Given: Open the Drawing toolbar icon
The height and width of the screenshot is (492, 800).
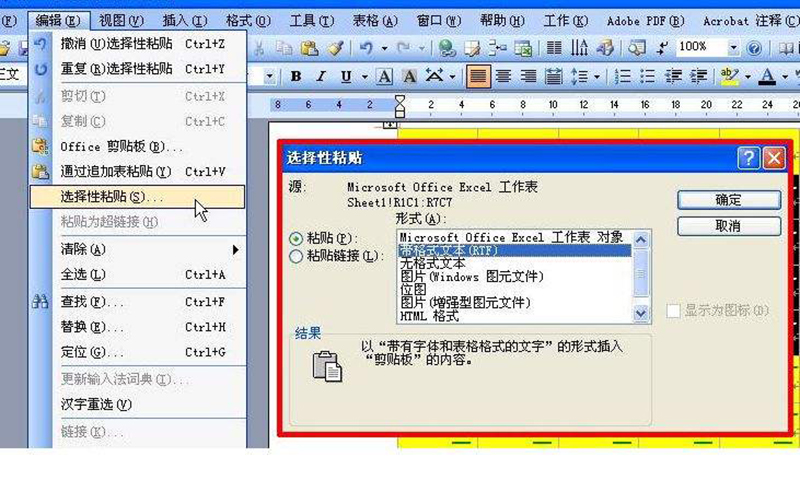Looking at the screenshot, I should coord(605,48).
